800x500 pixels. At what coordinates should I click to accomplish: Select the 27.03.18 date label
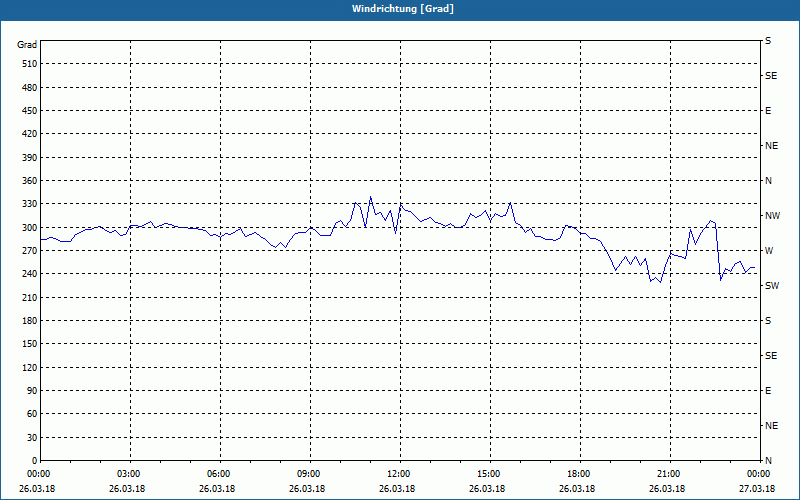[x=757, y=489]
